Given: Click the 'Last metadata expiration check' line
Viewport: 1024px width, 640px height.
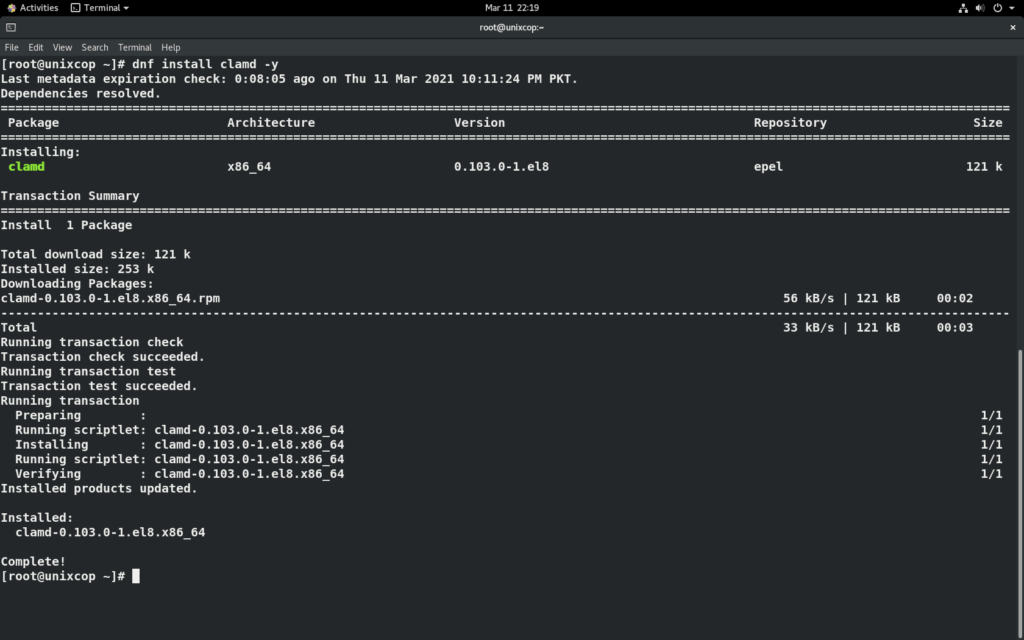Looking at the screenshot, I should (289, 79).
